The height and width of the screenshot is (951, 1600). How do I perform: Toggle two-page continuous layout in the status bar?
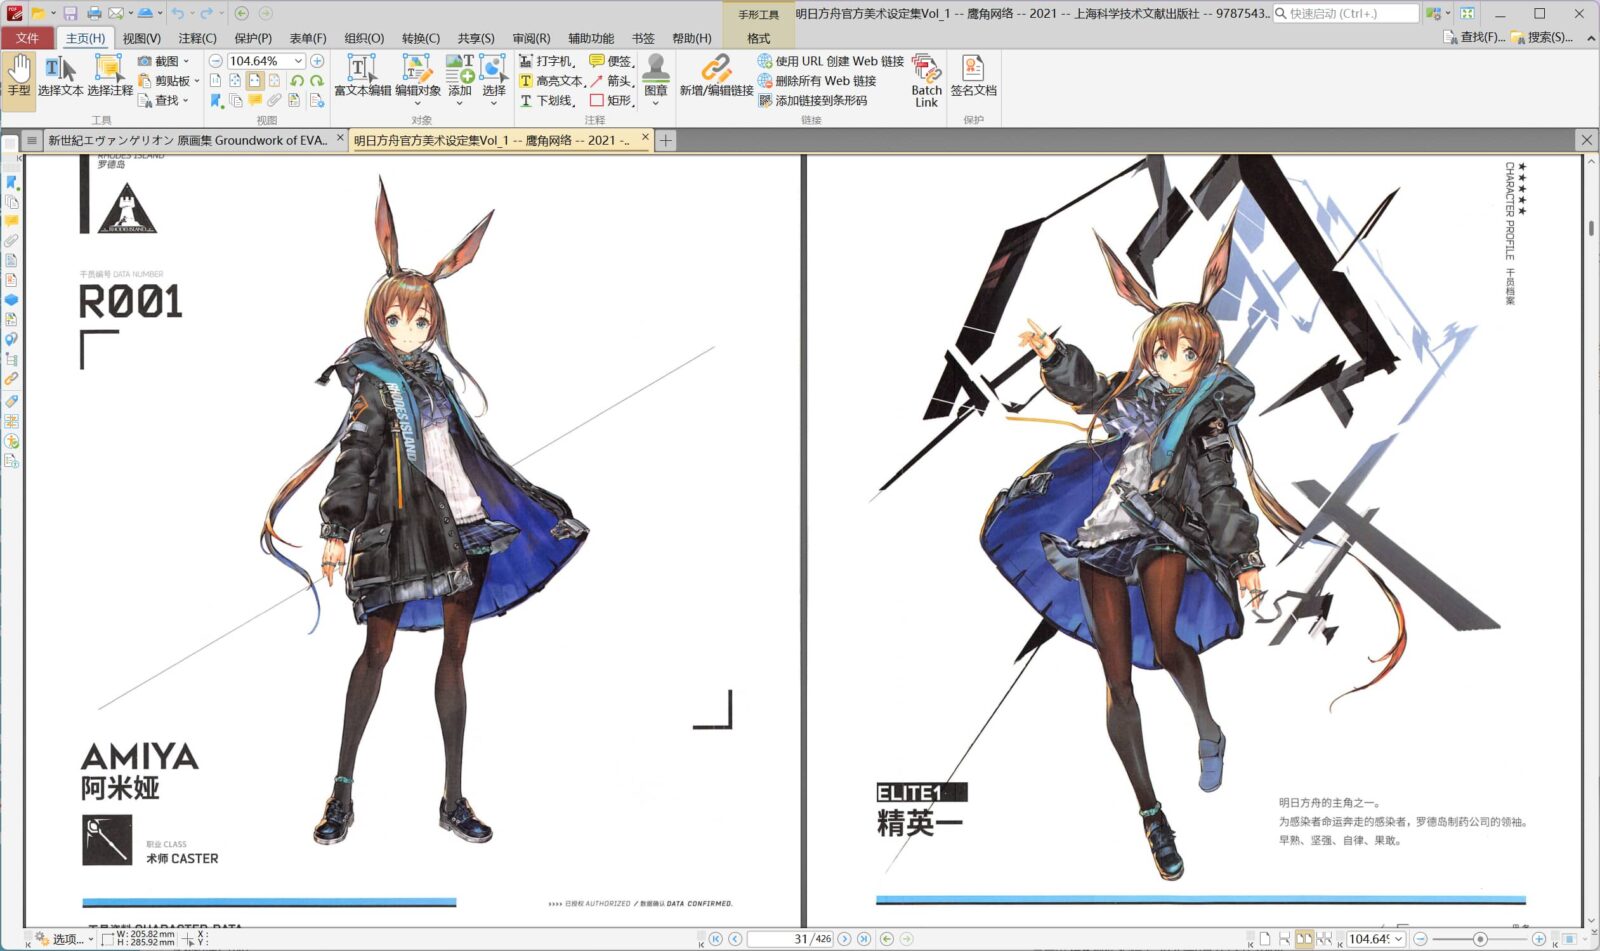pyautogui.click(x=1324, y=939)
